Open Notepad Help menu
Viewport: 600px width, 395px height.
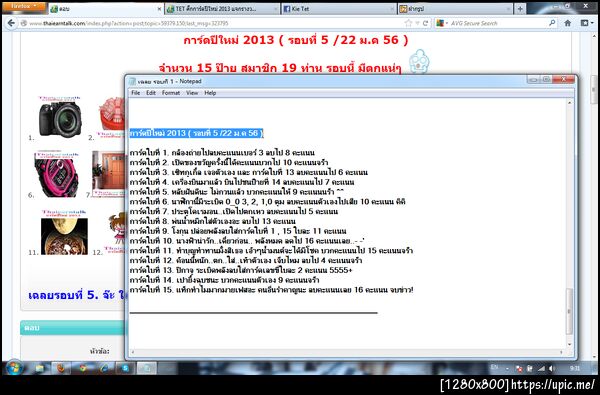tap(210, 93)
